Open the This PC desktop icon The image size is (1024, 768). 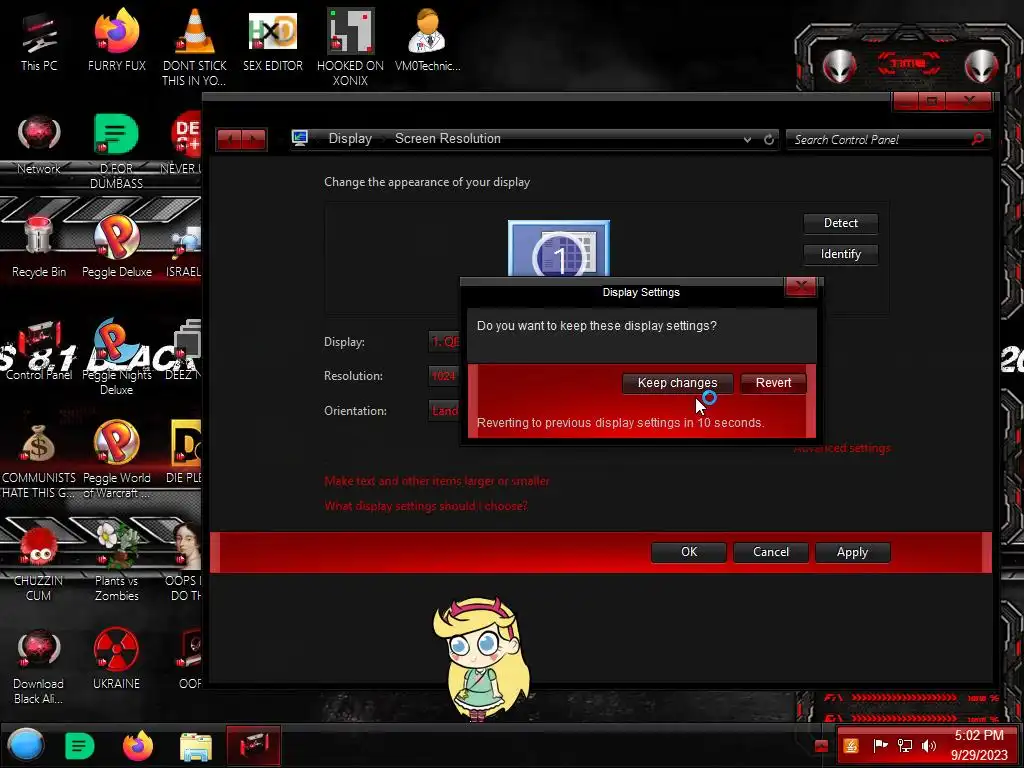tap(39, 40)
